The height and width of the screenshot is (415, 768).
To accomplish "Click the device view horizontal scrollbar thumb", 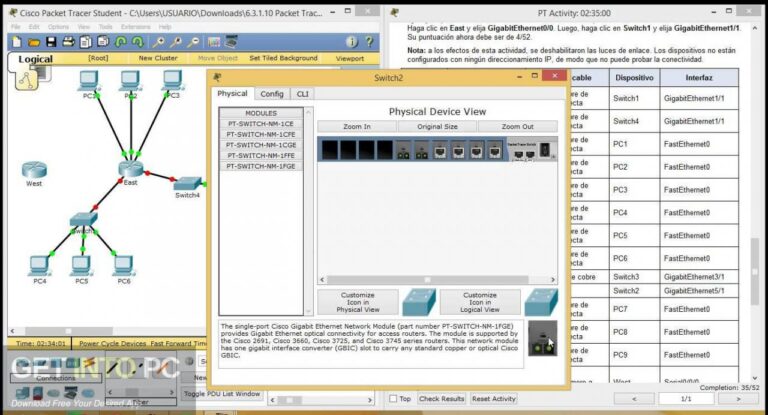I will coord(427,280).
